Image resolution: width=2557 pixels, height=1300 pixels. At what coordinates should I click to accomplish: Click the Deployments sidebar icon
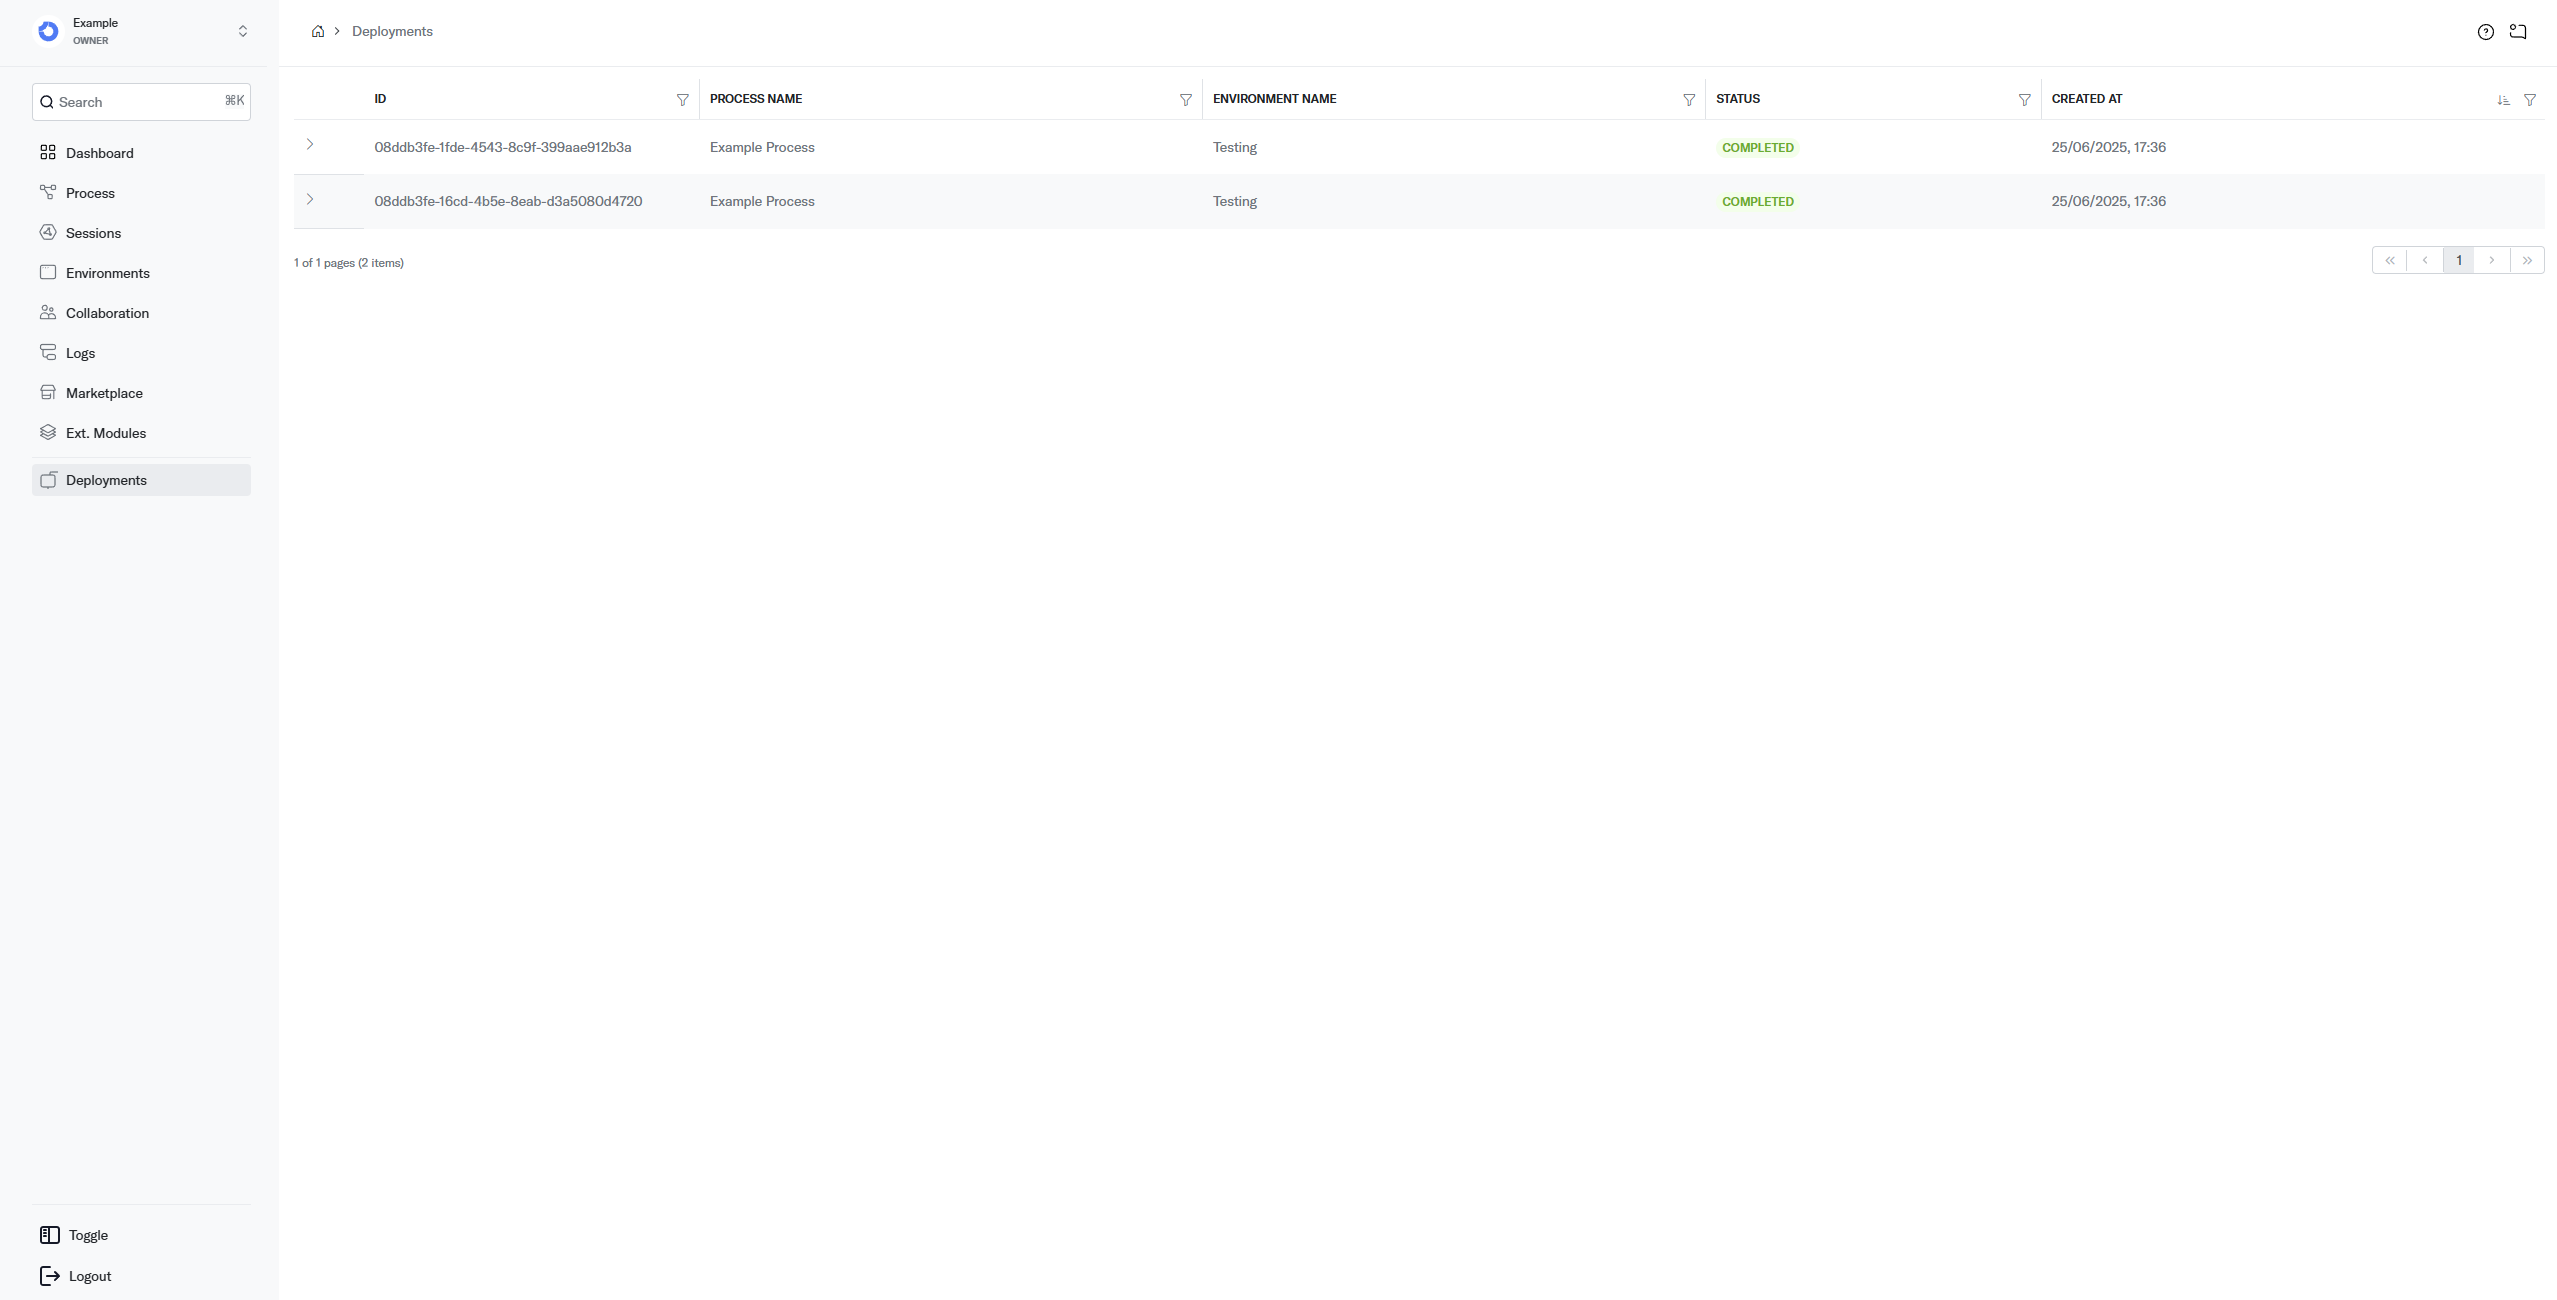point(48,480)
